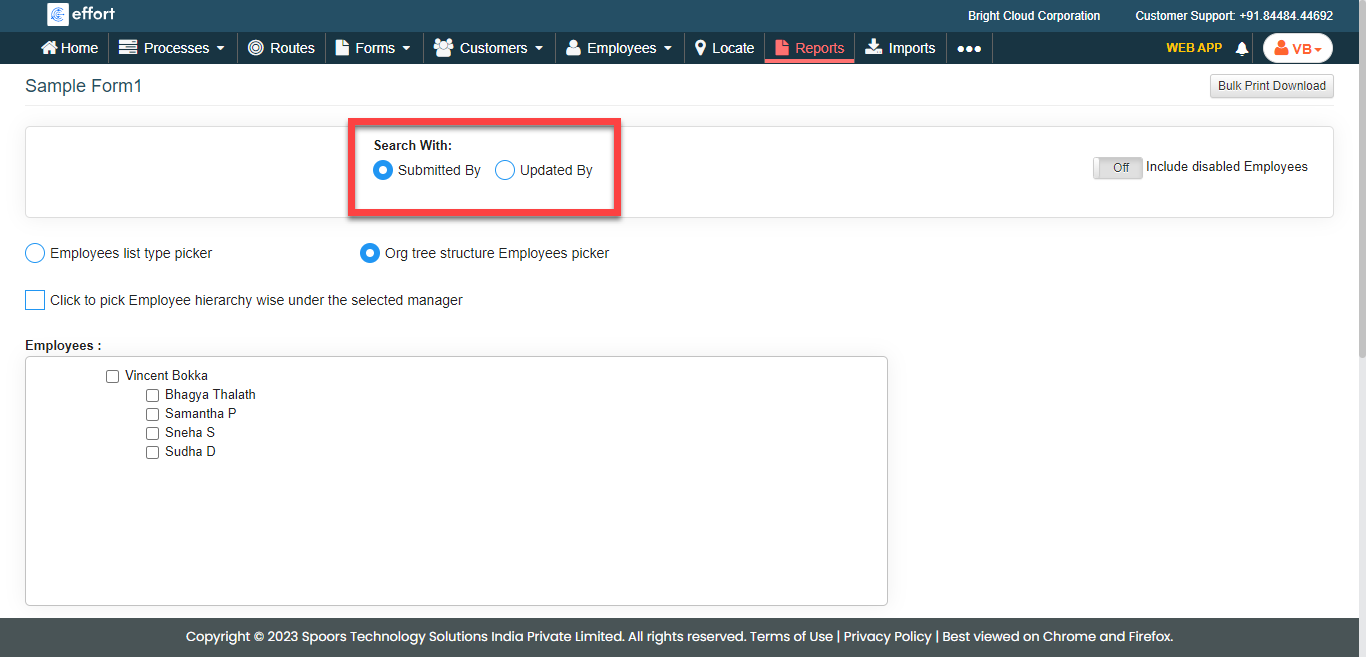Open the Privacy Policy link
This screenshot has width=1366, height=657.
tap(887, 636)
